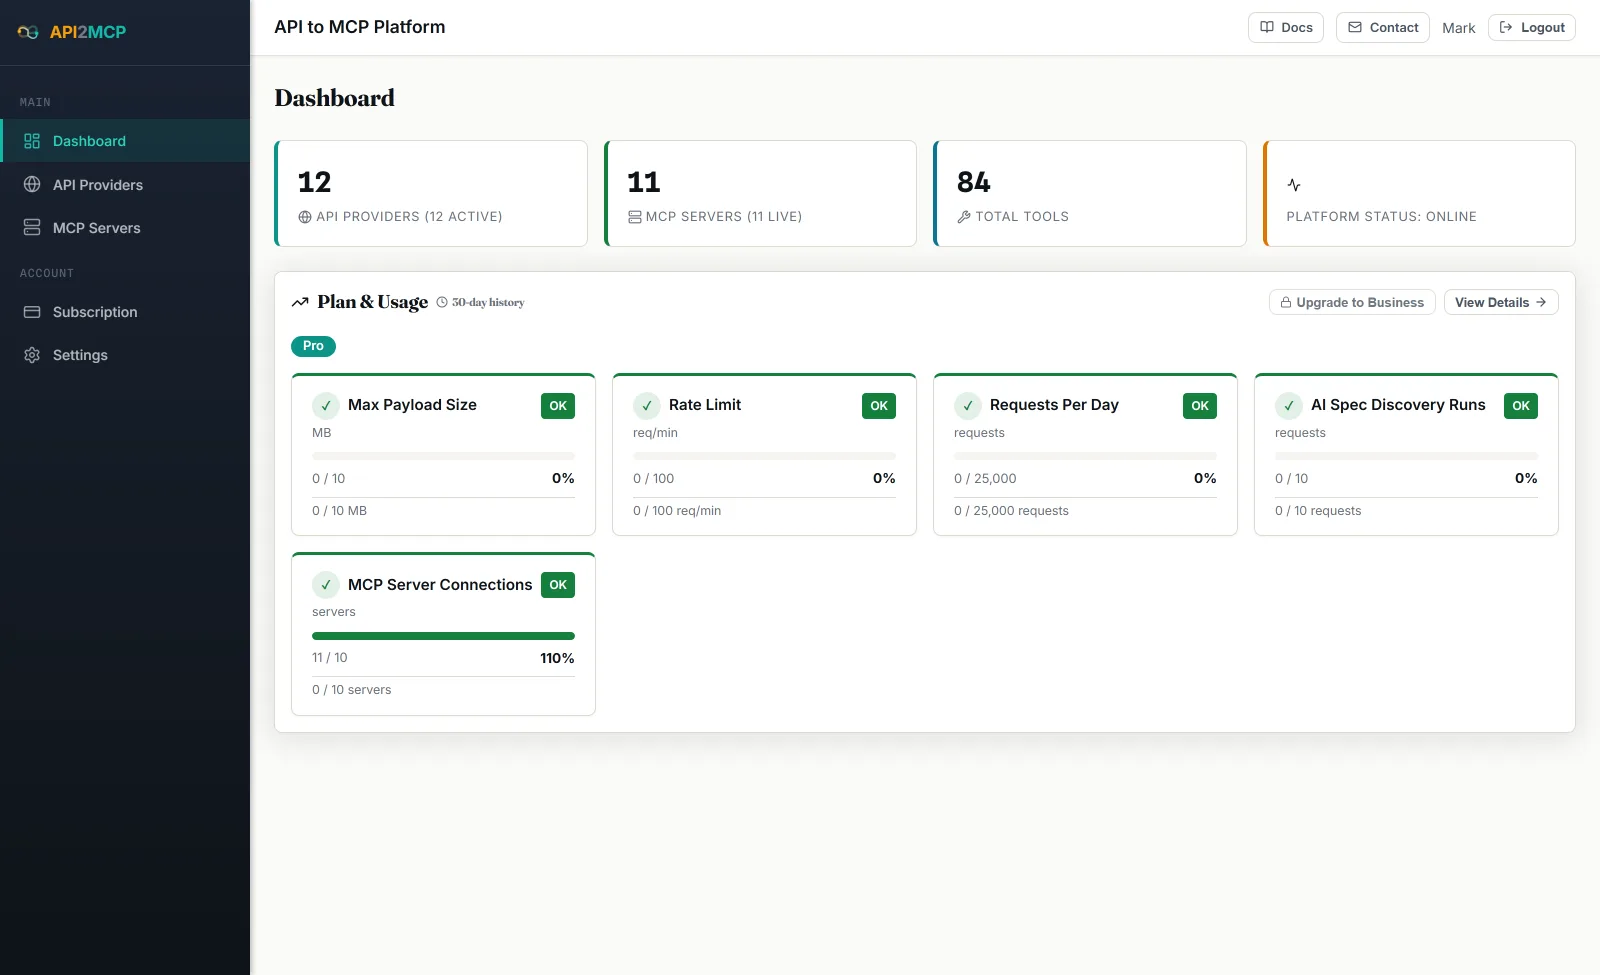Click the Max Payload Size progress bar
Image resolution: width=1600 pixels, height=975 pixels.
pyautogui.click(x=443, y=456)
